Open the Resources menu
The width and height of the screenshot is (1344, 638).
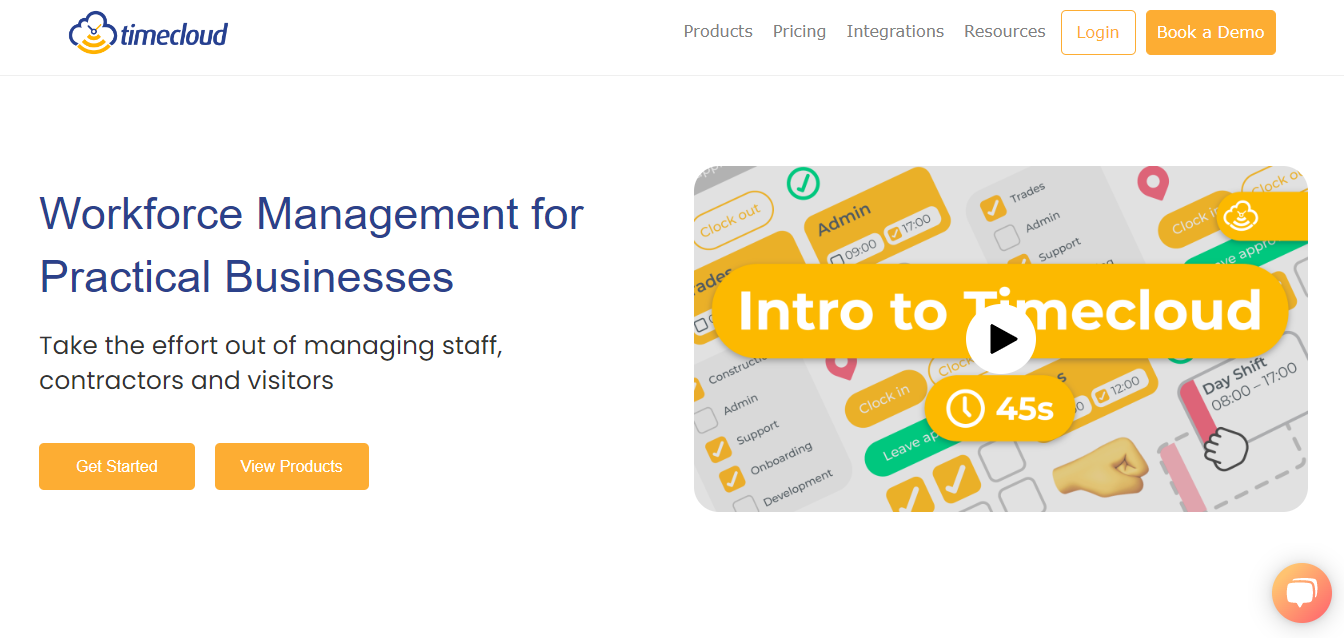(1004, 31)
